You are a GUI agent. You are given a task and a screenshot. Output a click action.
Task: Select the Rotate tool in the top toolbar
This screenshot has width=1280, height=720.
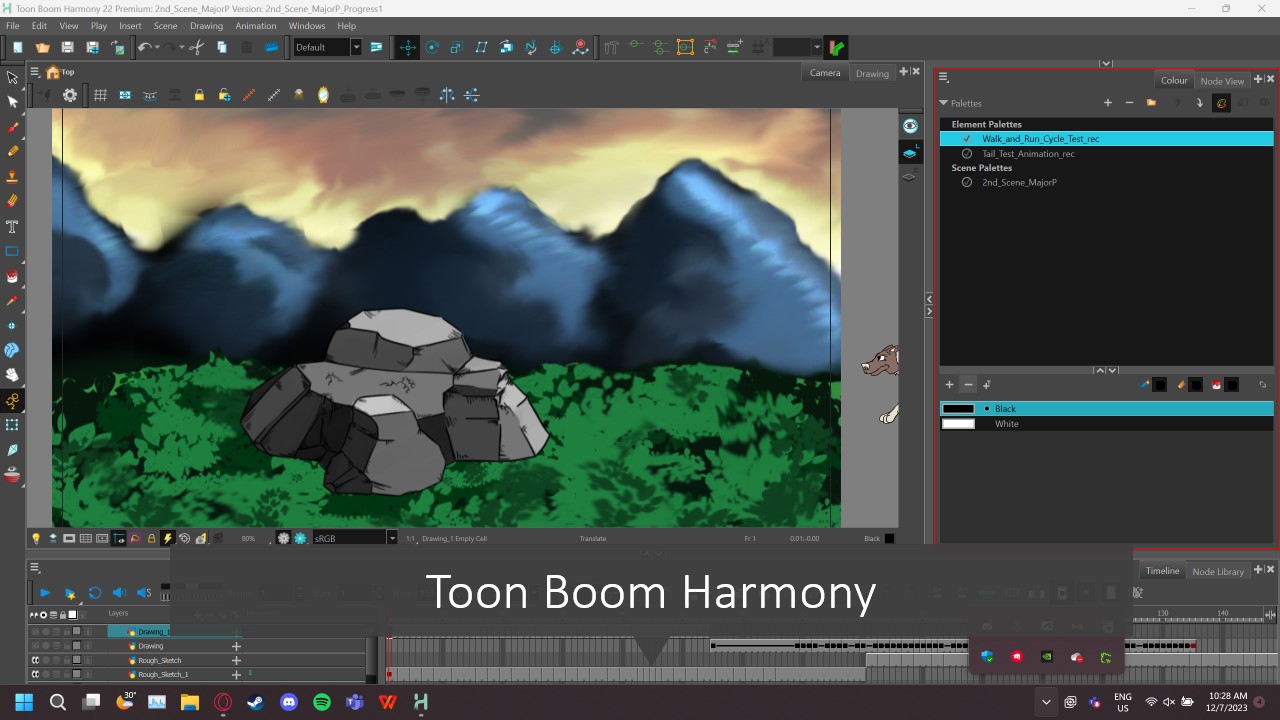point(432,47)
